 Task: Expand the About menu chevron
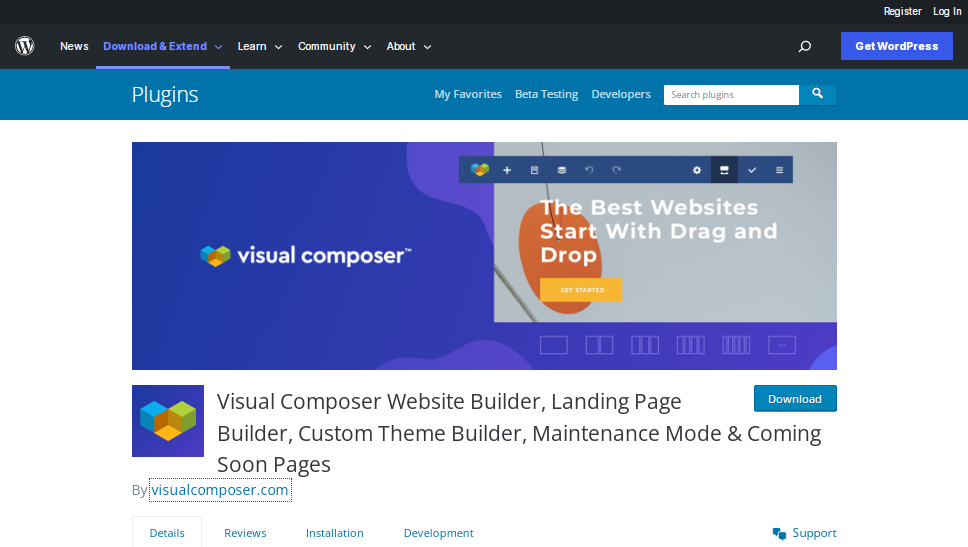(x=427, y=47)
